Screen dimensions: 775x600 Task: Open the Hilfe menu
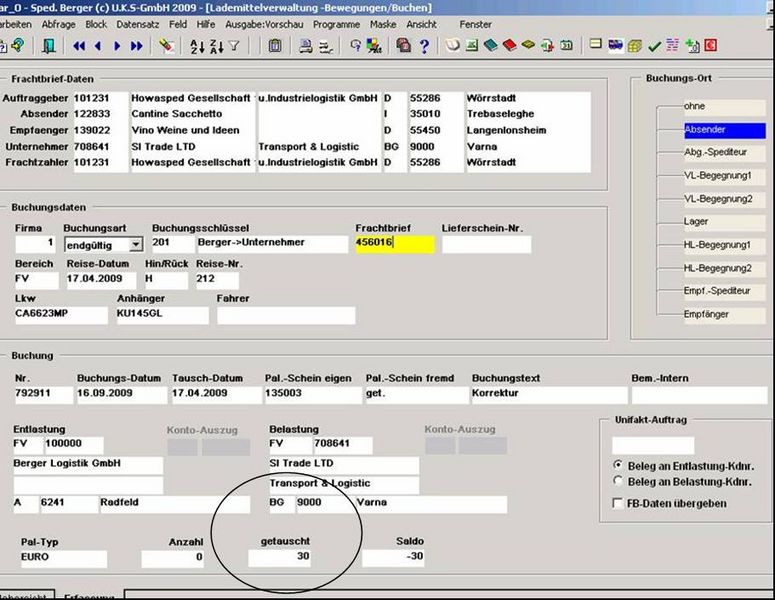click(206, 24)
